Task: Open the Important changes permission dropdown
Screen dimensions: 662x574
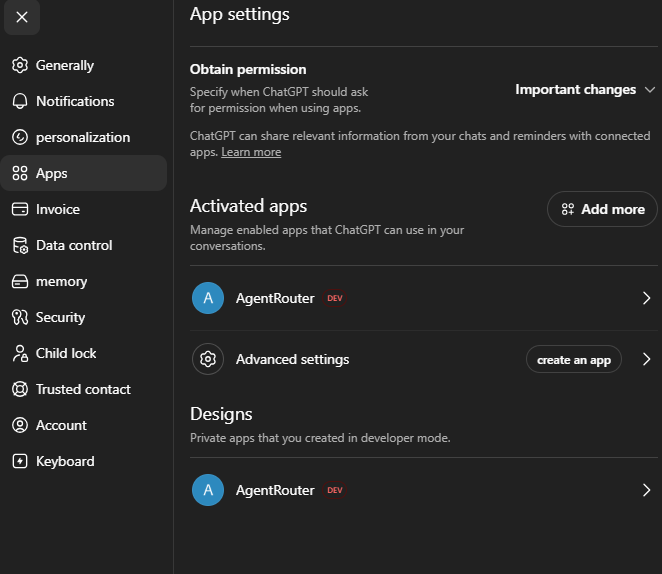Action: pyautogui.click(x=585, y=89)
